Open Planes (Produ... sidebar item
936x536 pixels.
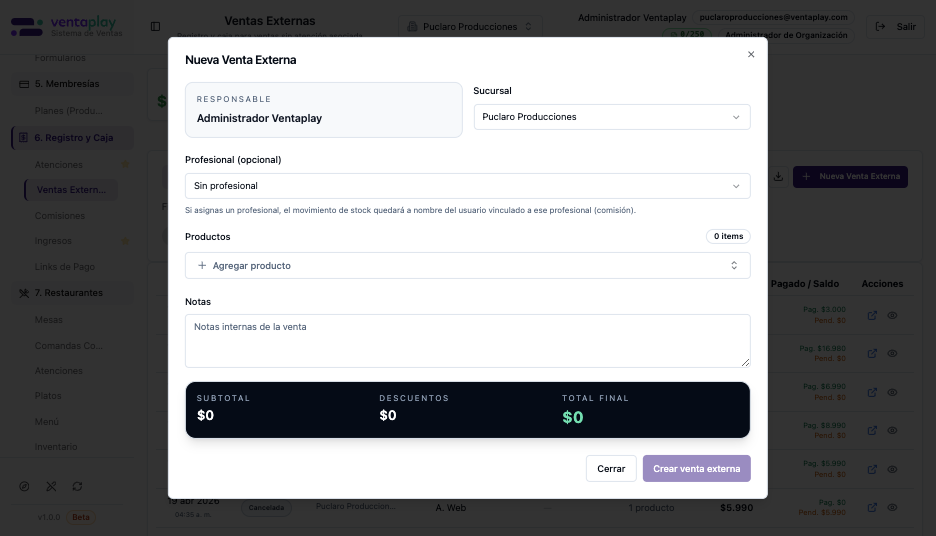[69, 111]
